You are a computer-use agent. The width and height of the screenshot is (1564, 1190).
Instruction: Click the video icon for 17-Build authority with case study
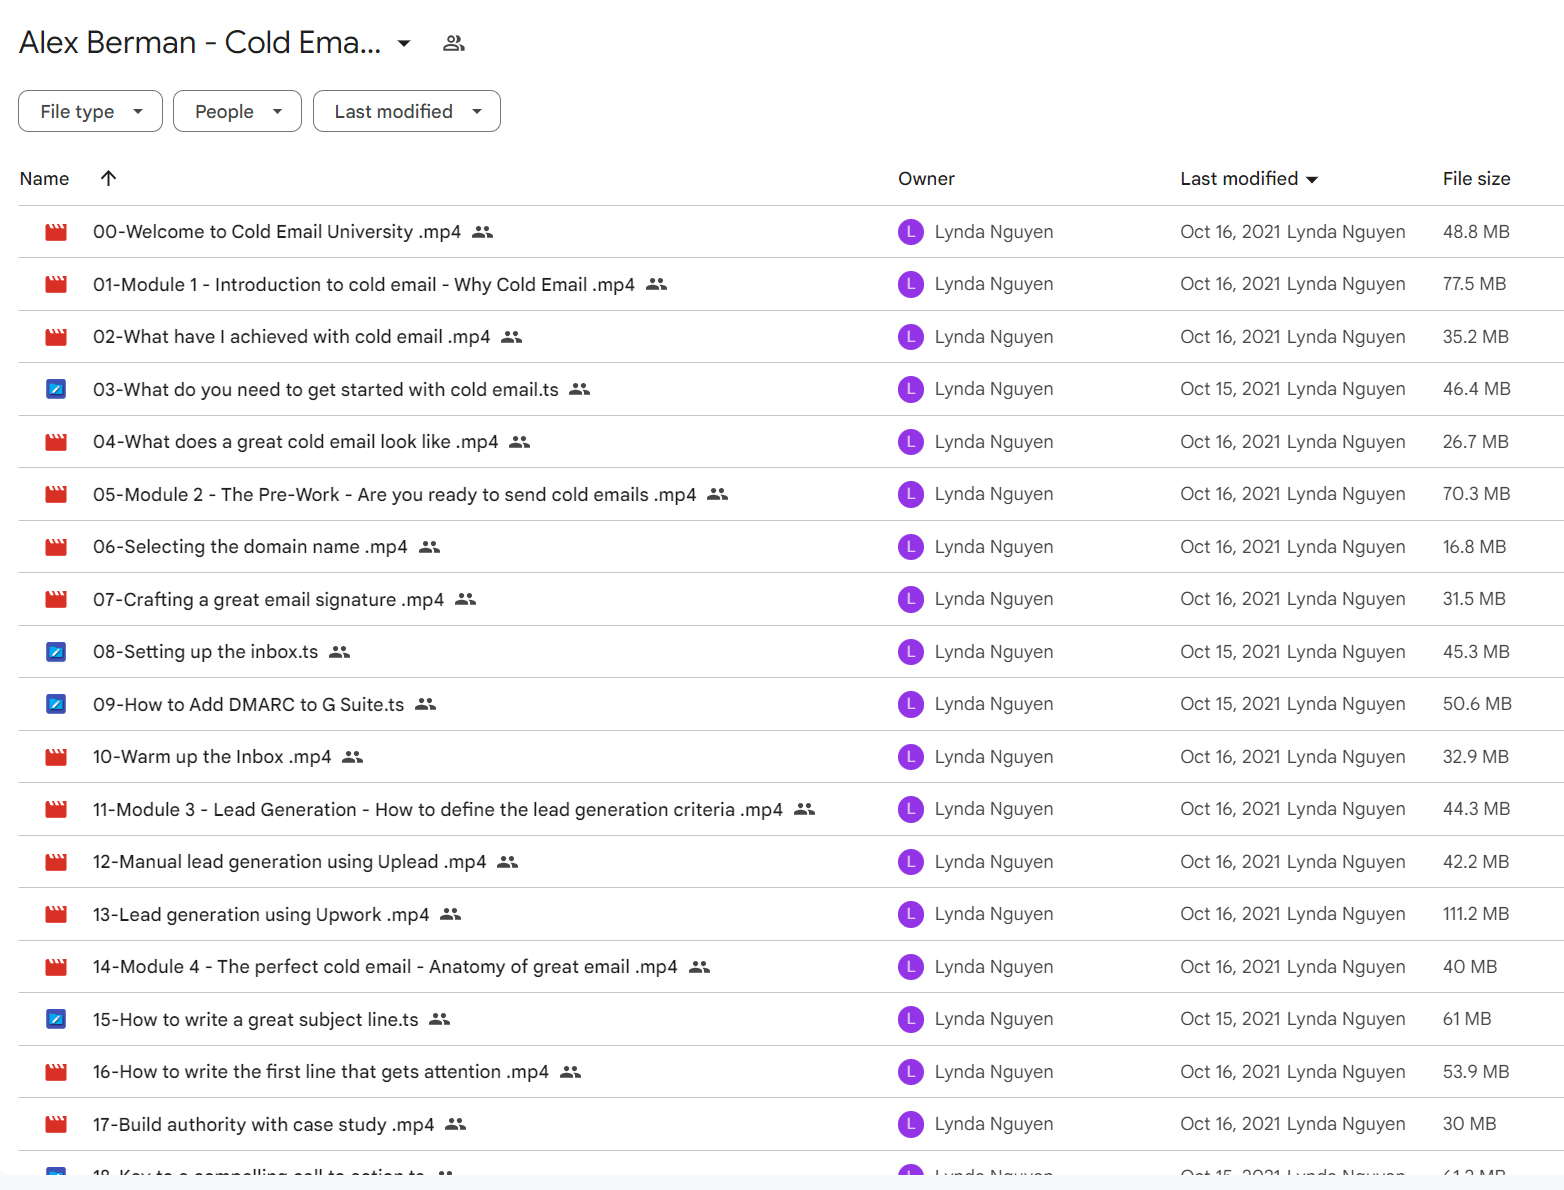(56, 1124)
